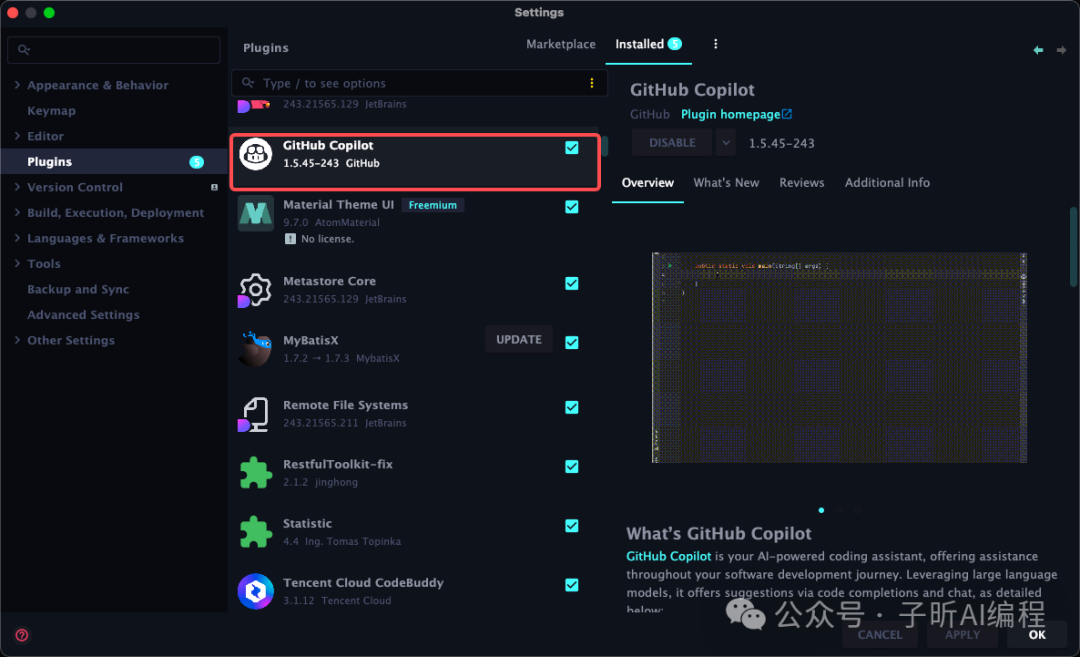Expand the Other Settings node
This screenshot has height=657, width=1080.
17,340
